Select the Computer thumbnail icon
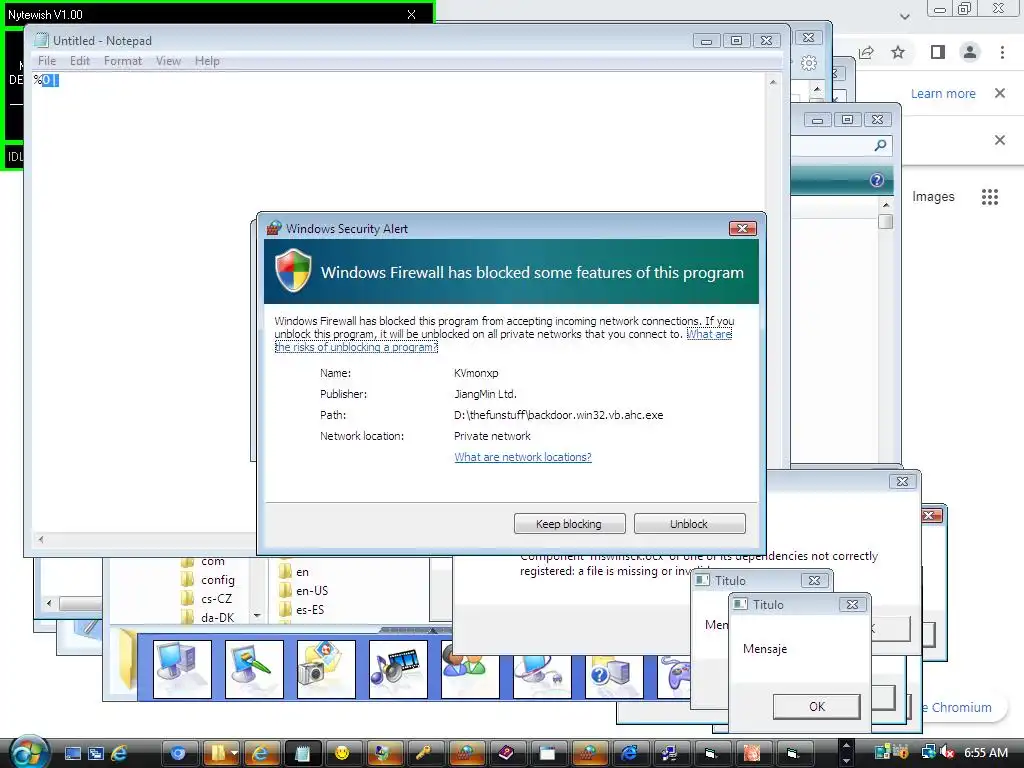The image size is (1024, 768). [182, 669]
